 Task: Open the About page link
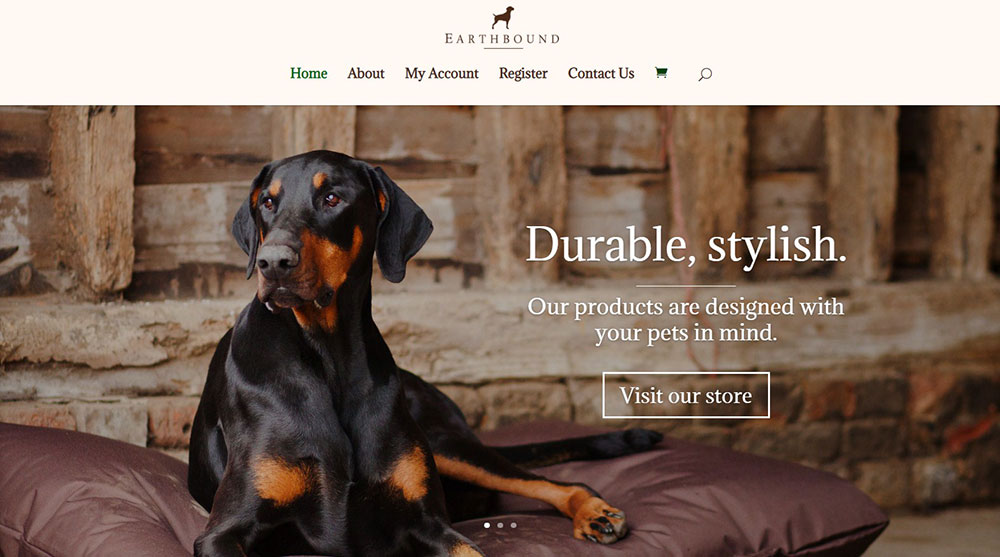click(365, 73)
